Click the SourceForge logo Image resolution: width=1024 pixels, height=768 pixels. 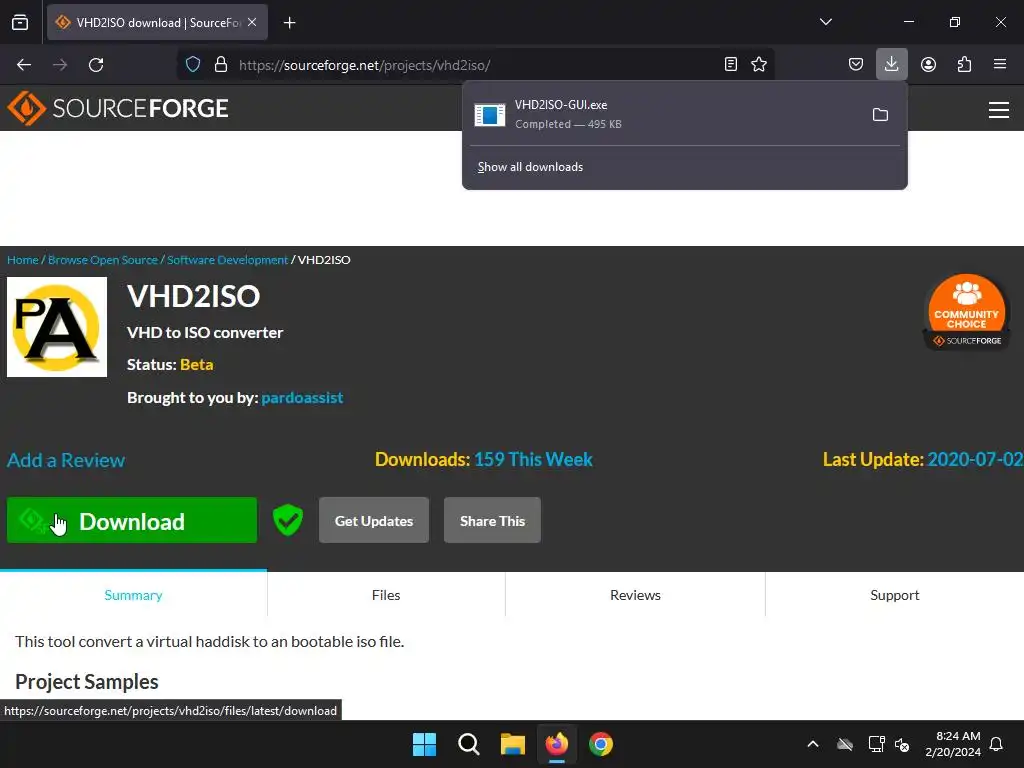click(x=118, y=108)
